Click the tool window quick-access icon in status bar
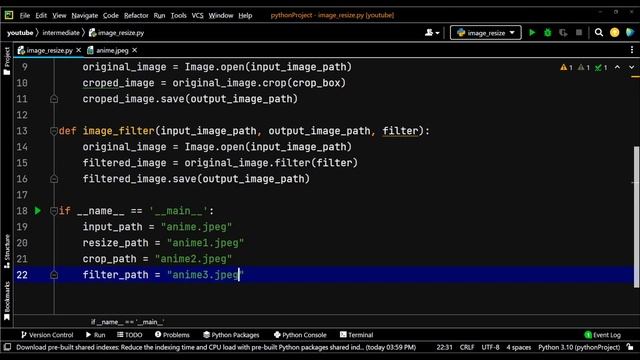Viewport: 640px width, 360px height. [7, 347]
